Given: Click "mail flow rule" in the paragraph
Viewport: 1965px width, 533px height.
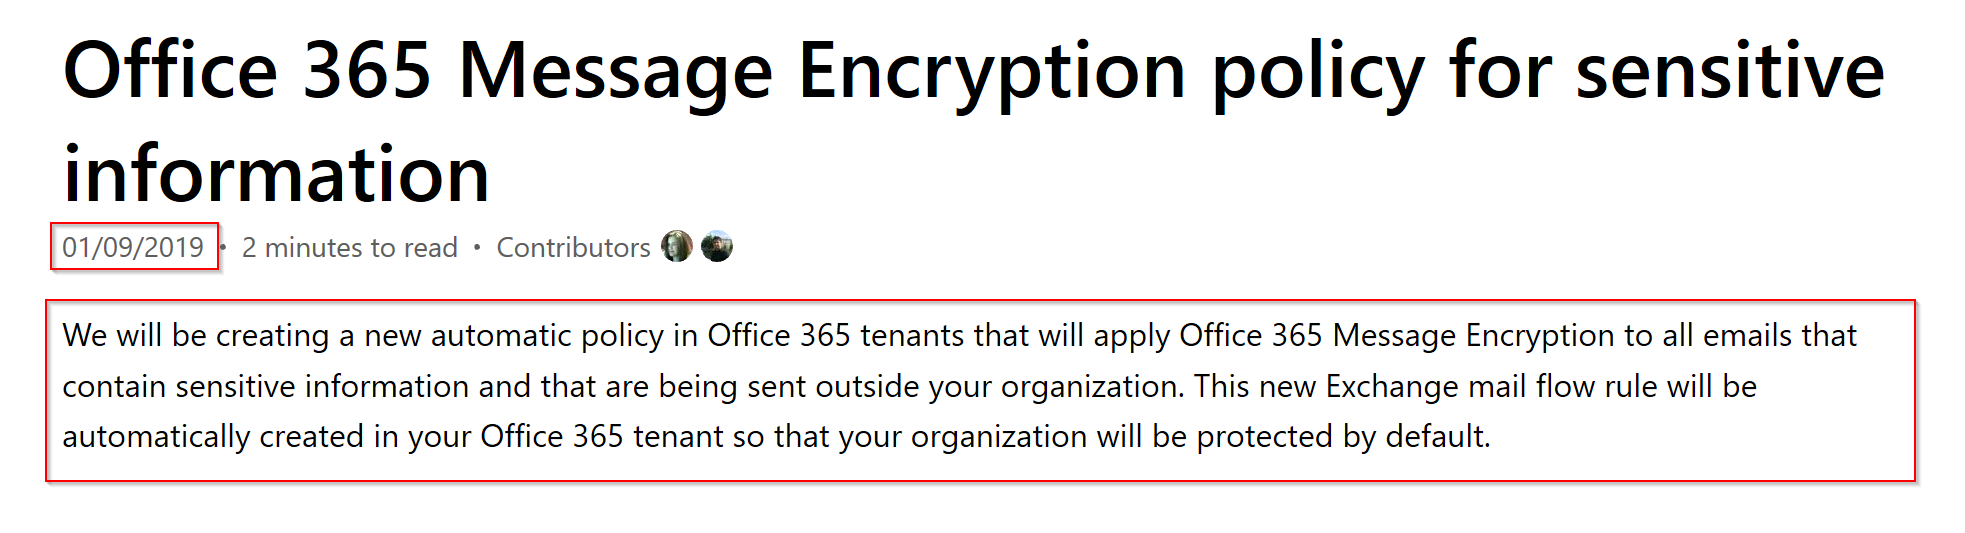Looking at the screenshot, I should click(1562, 387).
